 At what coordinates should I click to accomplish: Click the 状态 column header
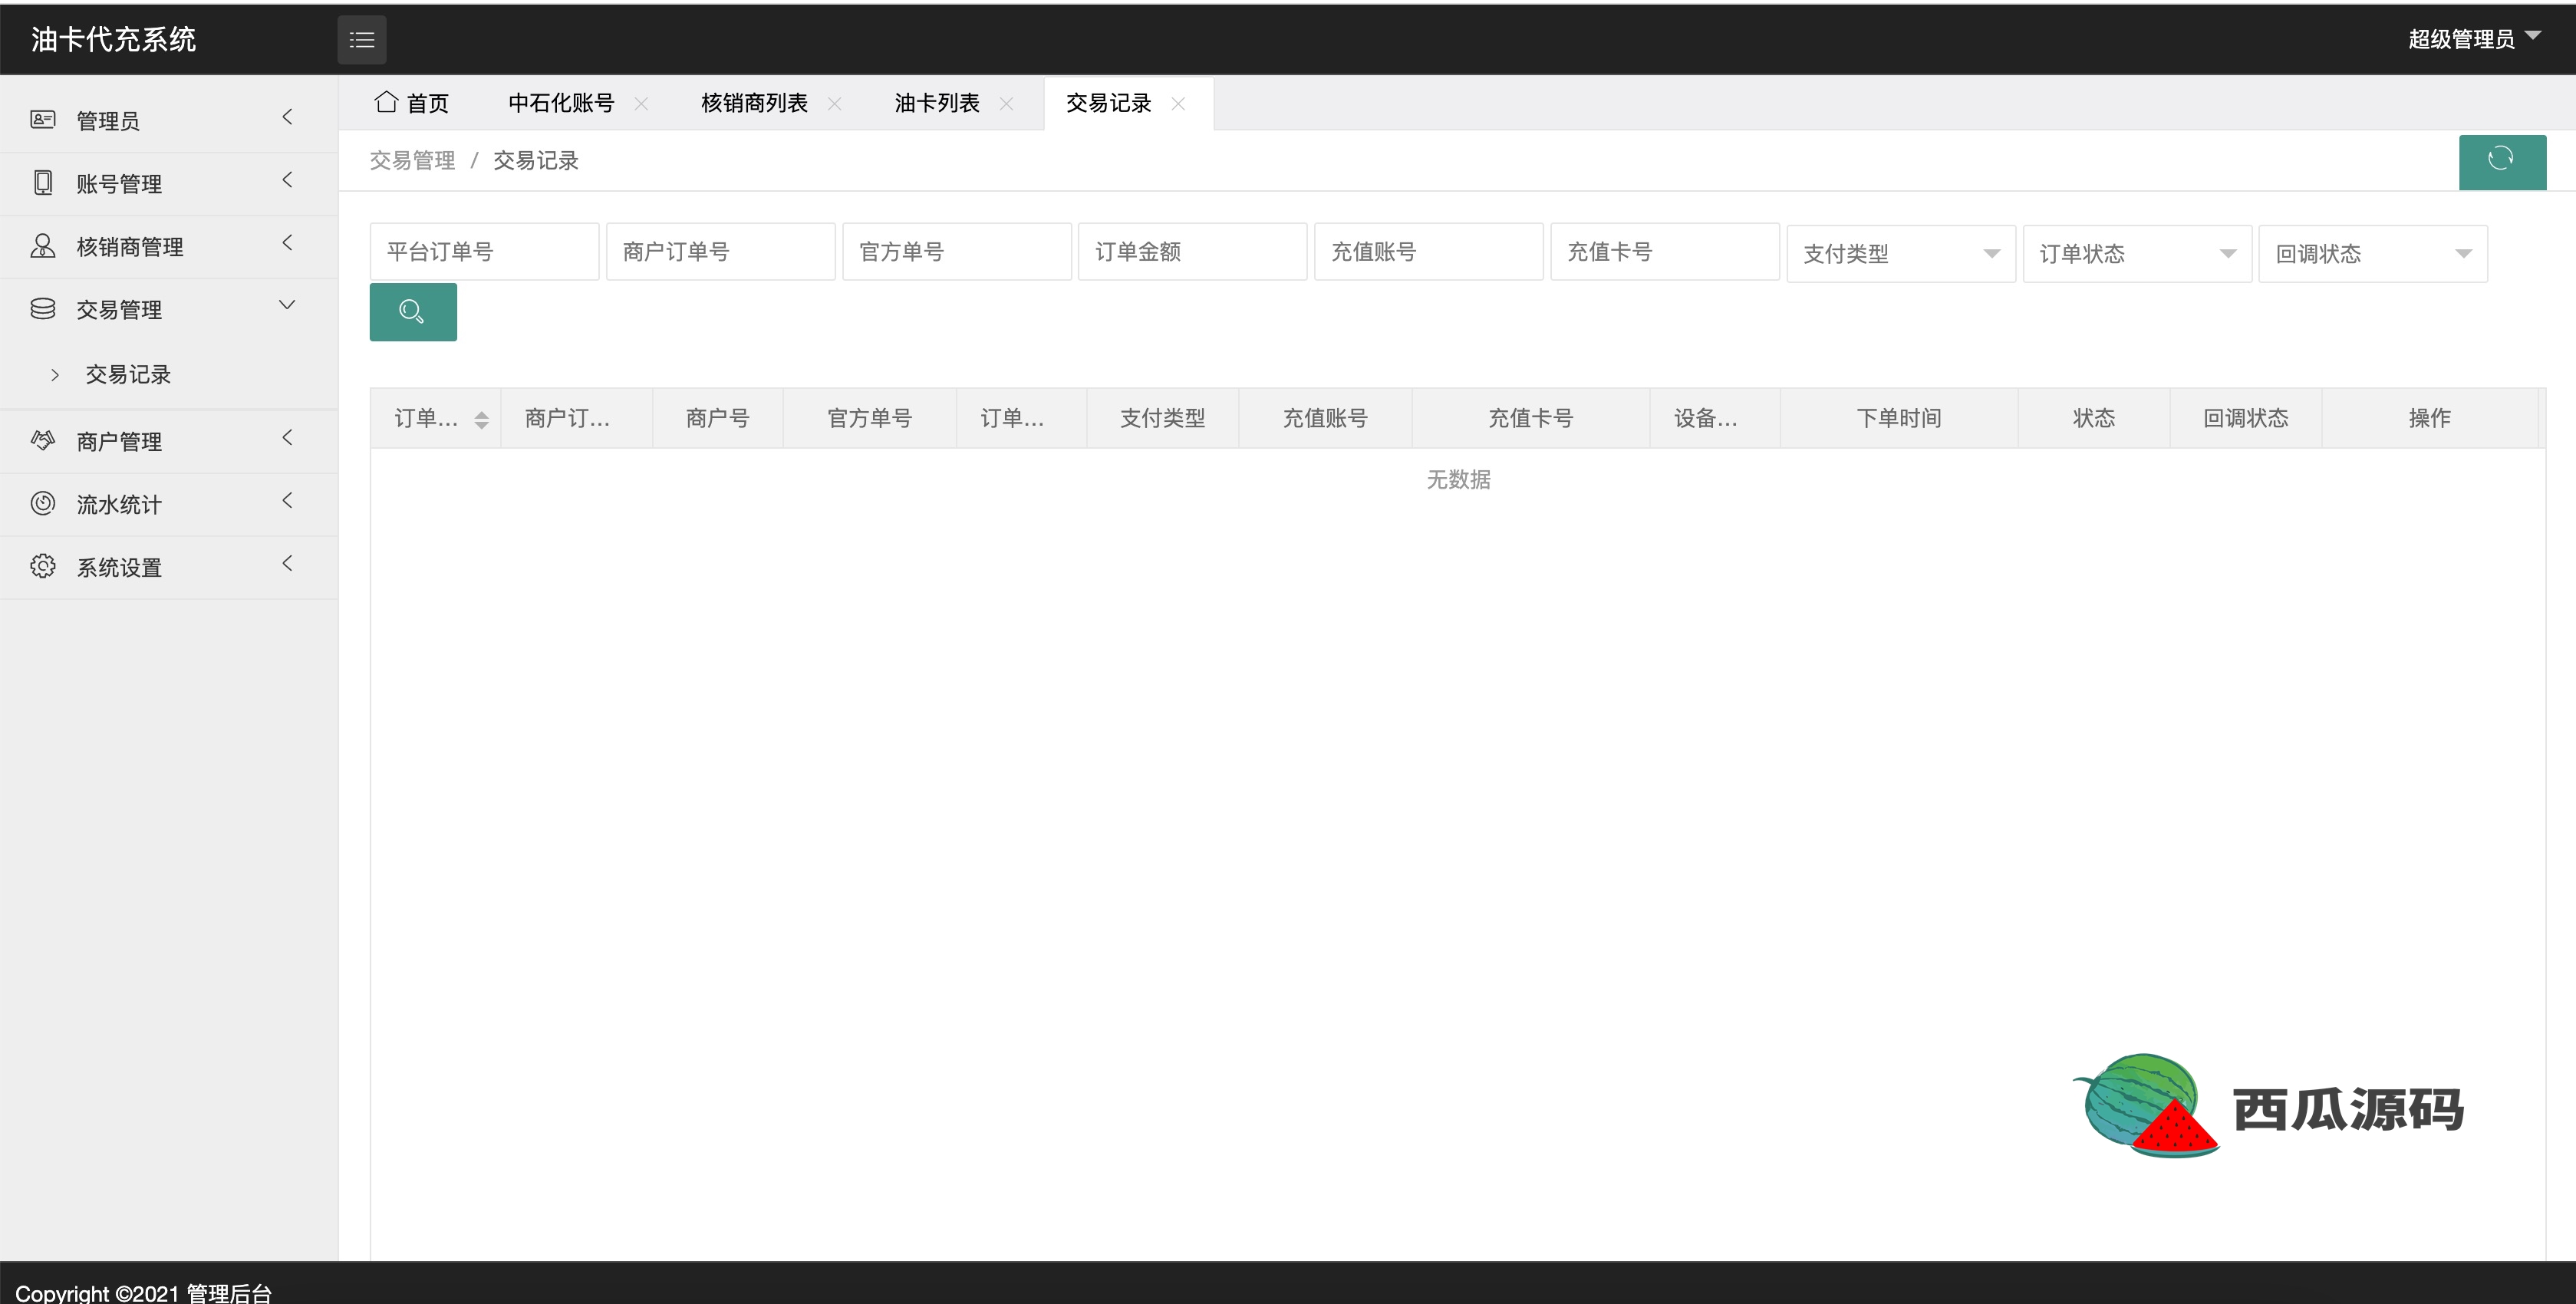(2094, 418)
